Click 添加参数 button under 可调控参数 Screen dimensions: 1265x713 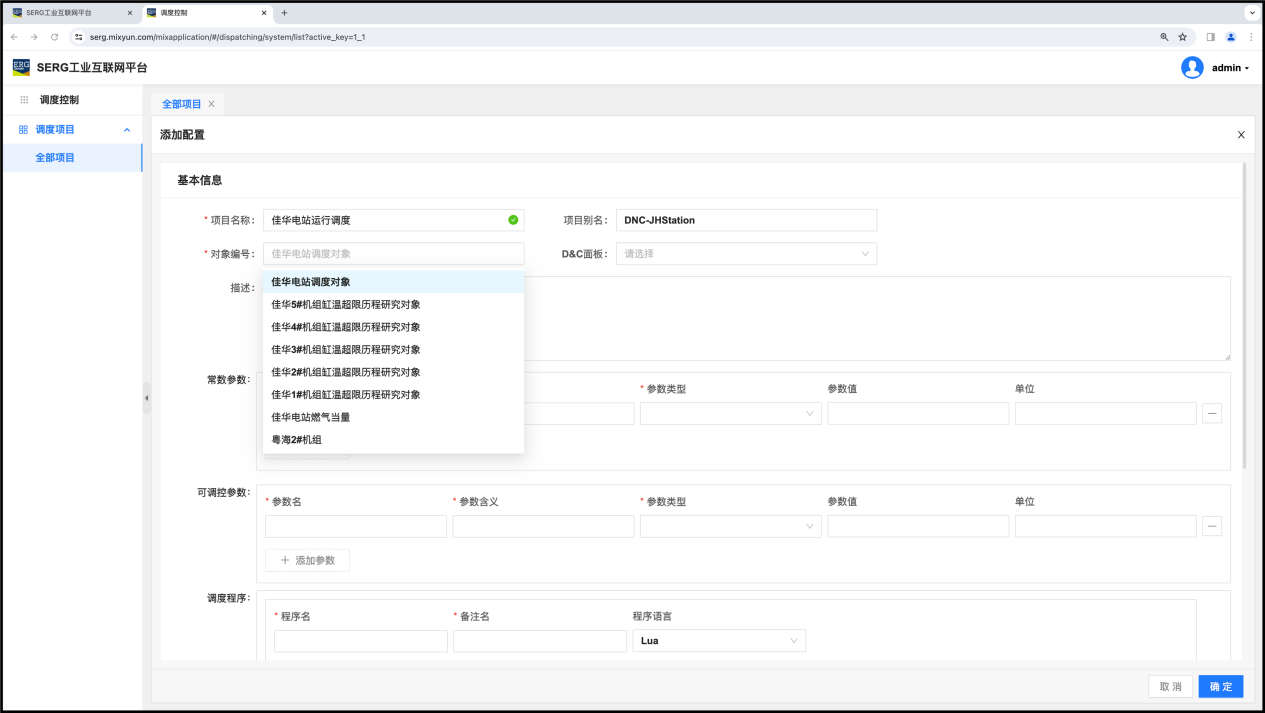click(307, 560)
